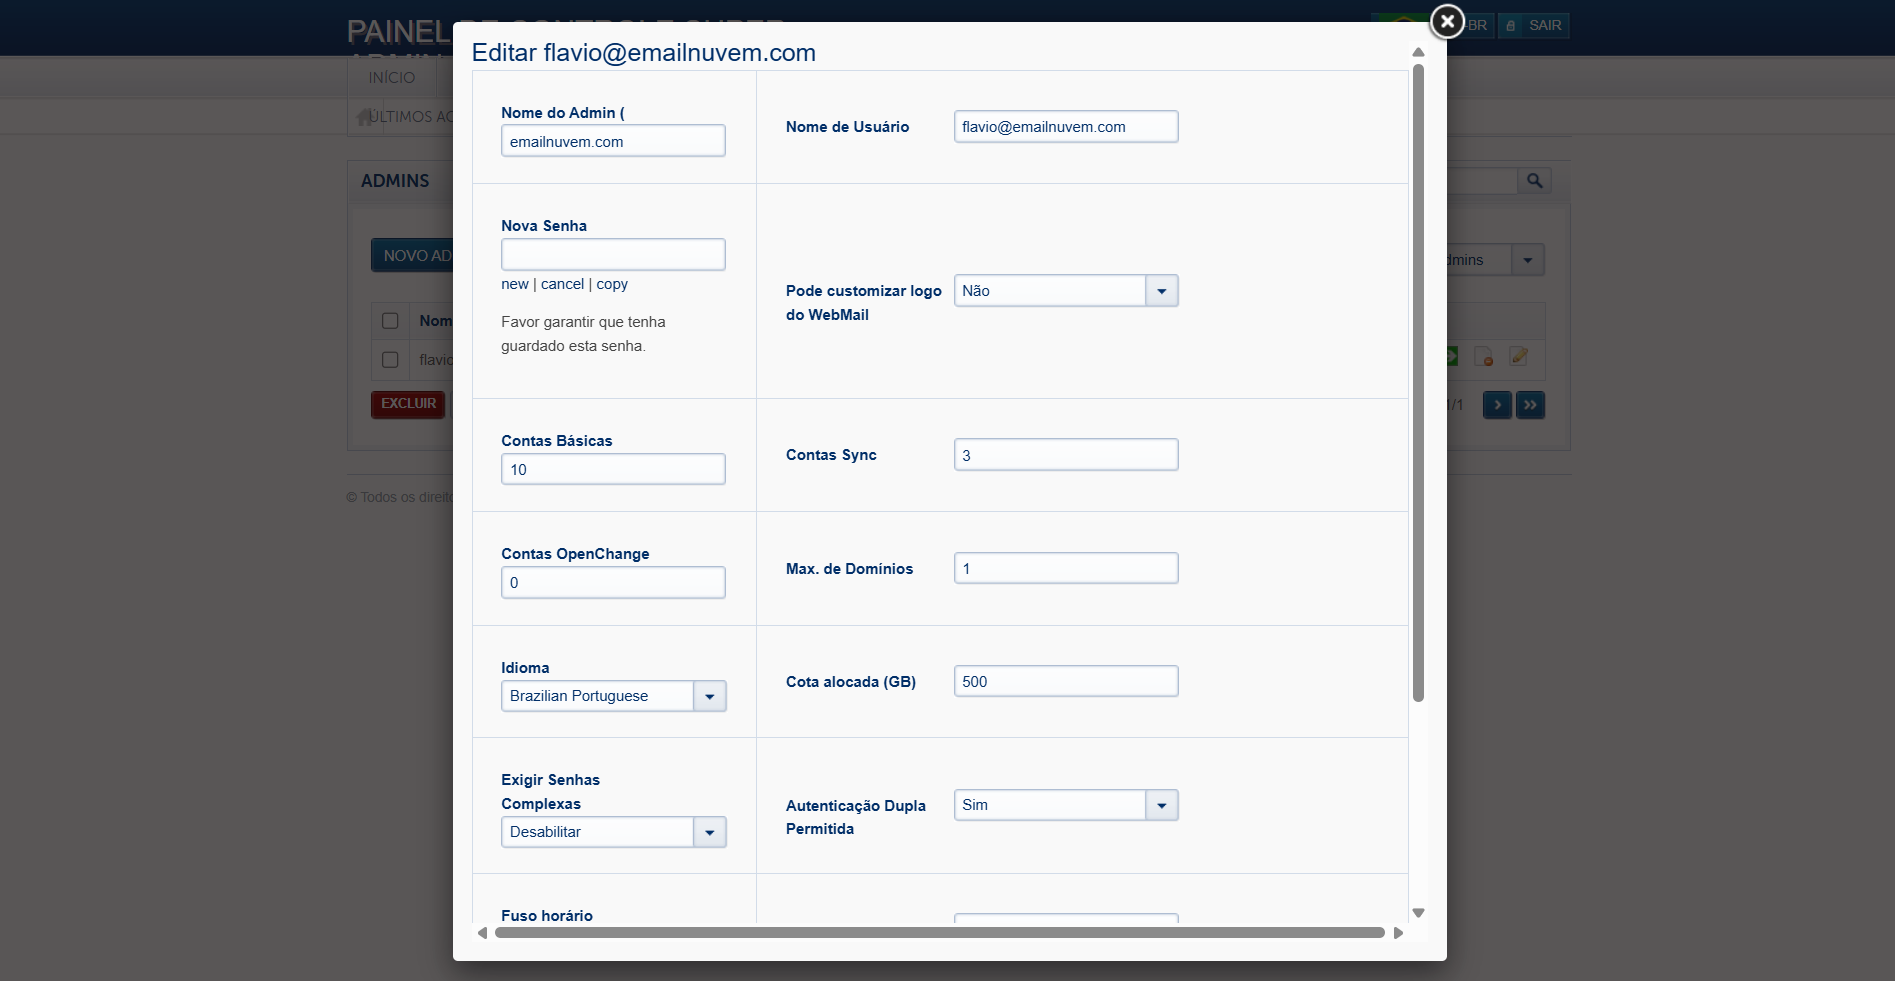Click the document delete icon in admin row
Image resolution: width=1895 pixels, height=981 pixels.
tap(1484, 357)
